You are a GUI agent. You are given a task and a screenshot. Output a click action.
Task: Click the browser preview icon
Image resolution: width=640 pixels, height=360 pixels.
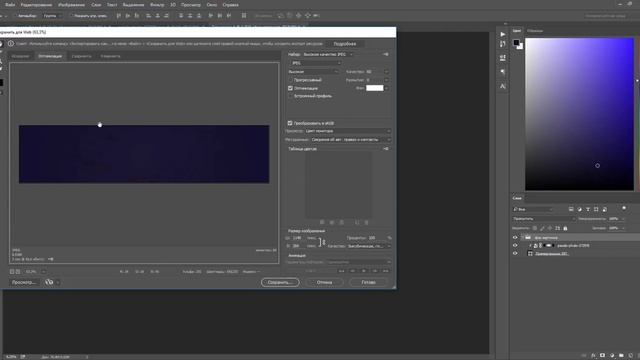point(49,282)
